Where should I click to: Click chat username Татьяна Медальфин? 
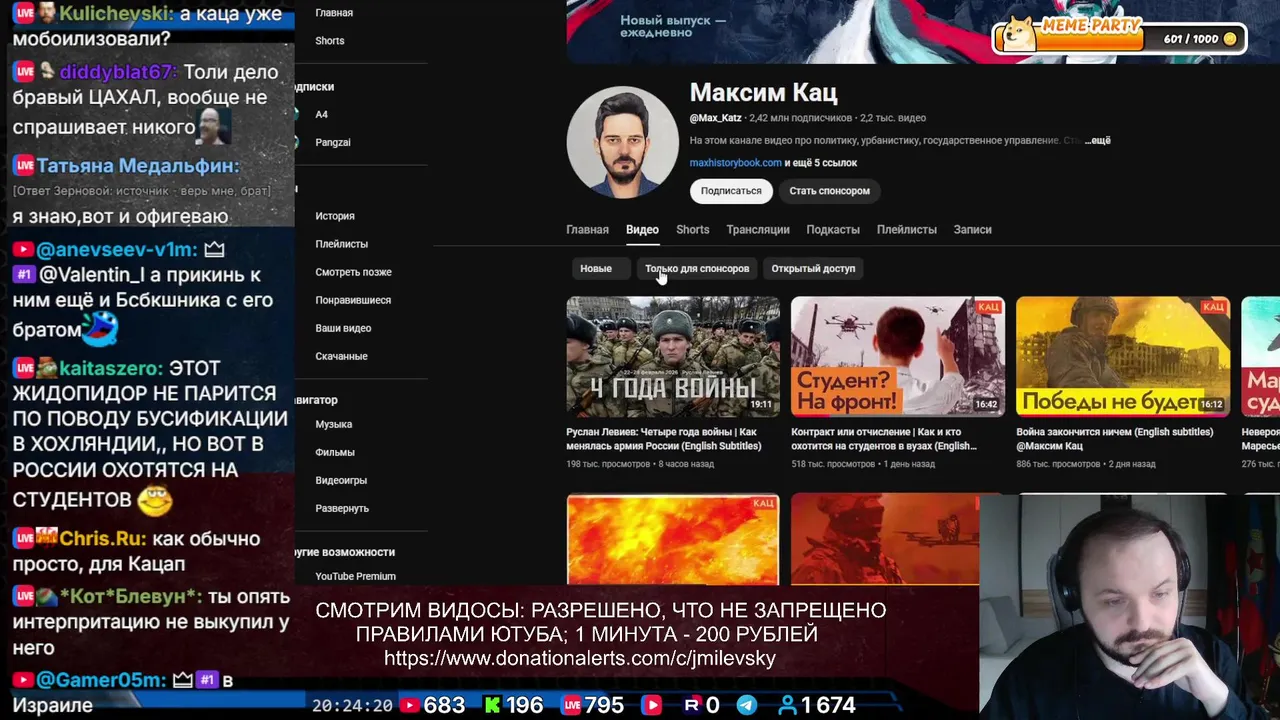click(x=137, y=166)
